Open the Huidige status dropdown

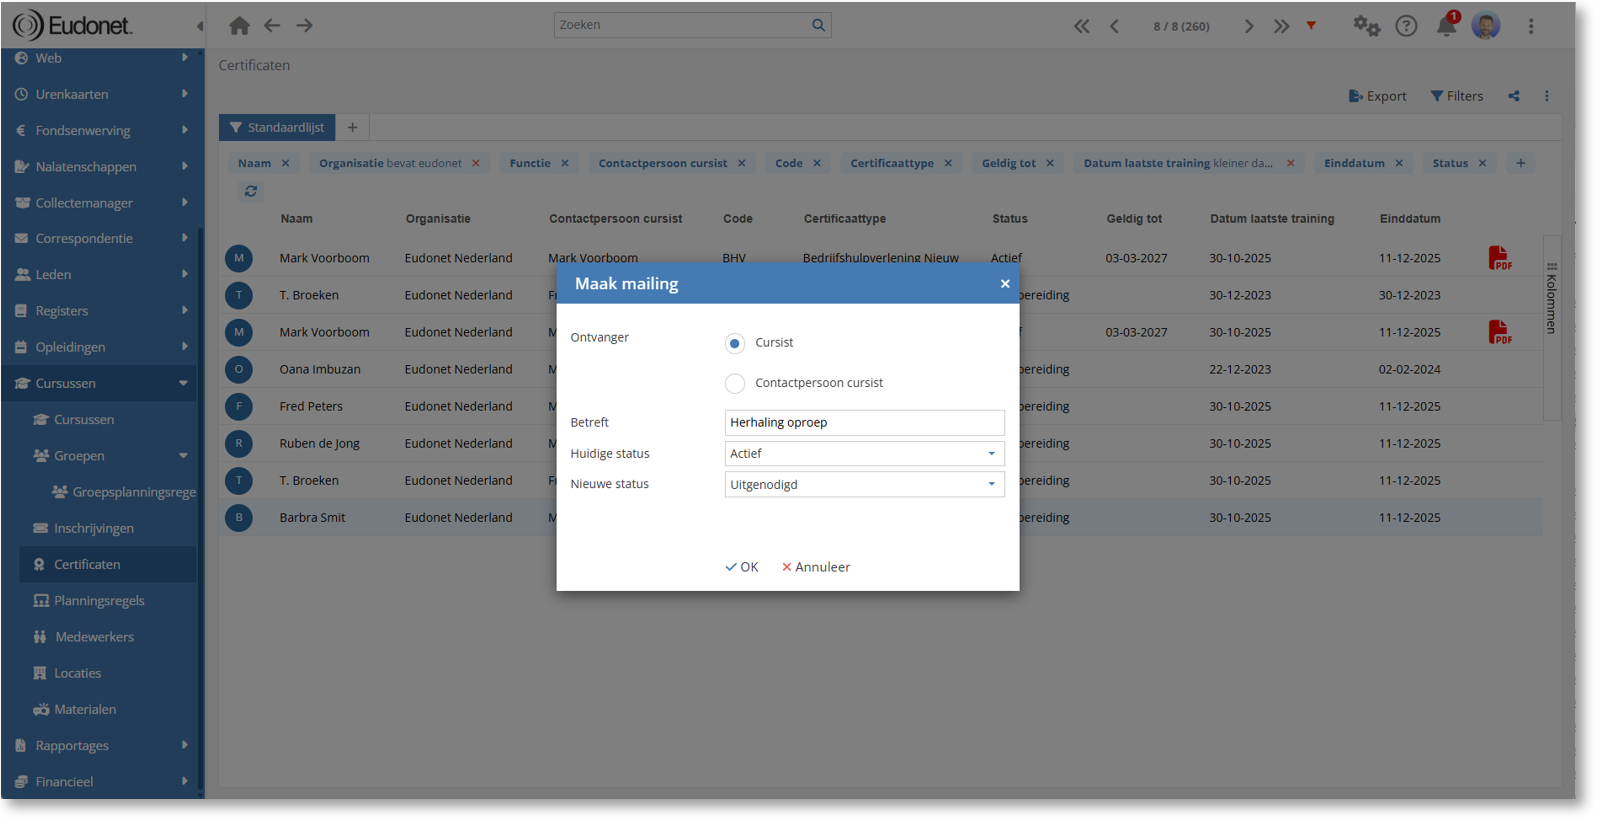click(x=864, y=454)
